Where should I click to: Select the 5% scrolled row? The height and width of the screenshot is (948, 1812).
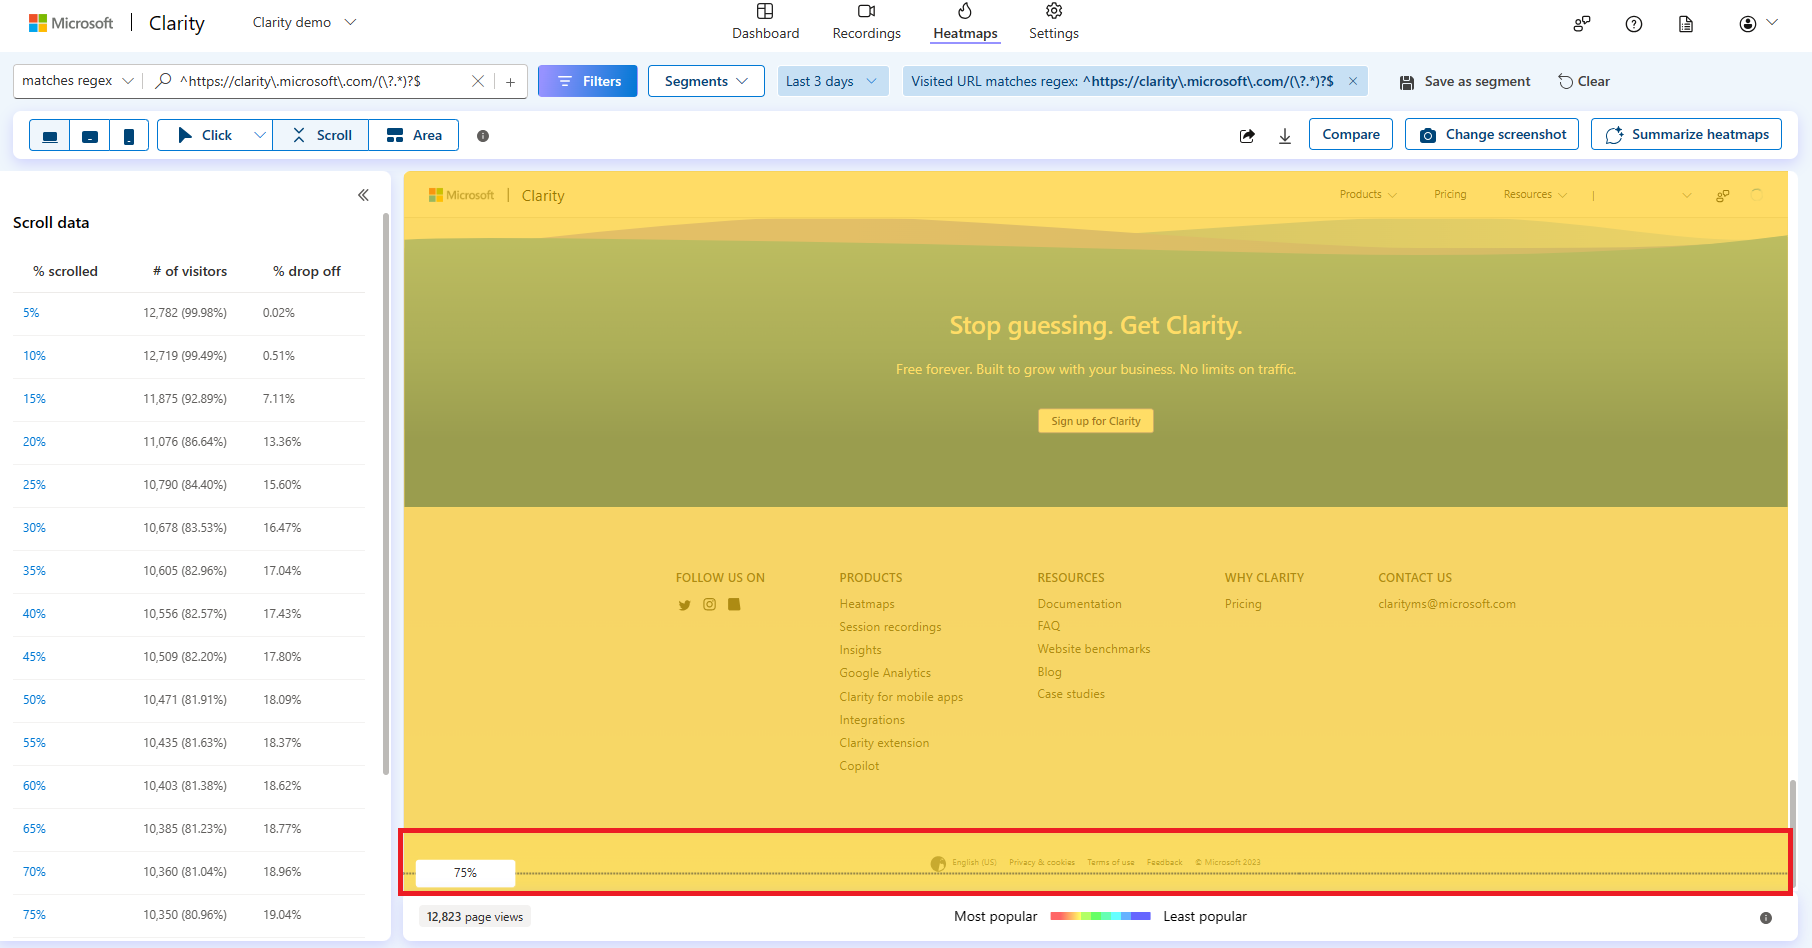tap(189, 313)
